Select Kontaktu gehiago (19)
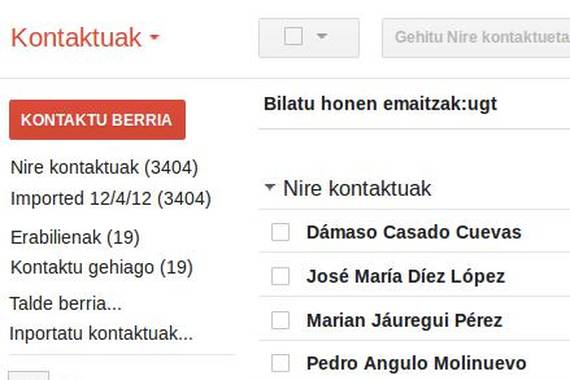This screenshot has width=570, height=380. point(102,267)
